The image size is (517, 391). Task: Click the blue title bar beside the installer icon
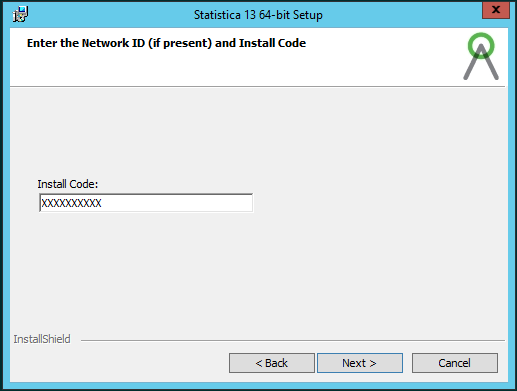(100, 15)
